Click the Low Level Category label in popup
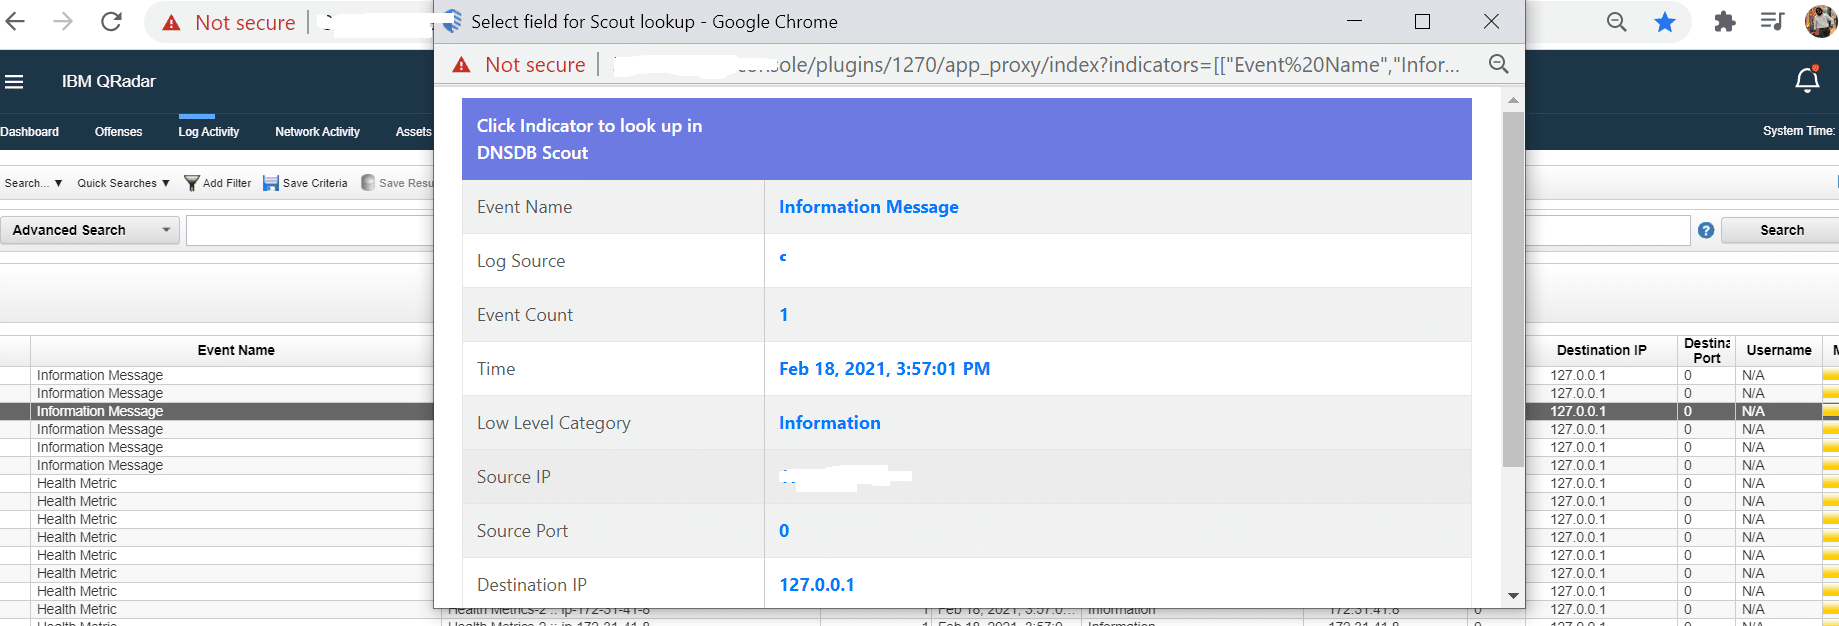The width and height of the screenshot is (1839, 626). [x=553, y=423]
